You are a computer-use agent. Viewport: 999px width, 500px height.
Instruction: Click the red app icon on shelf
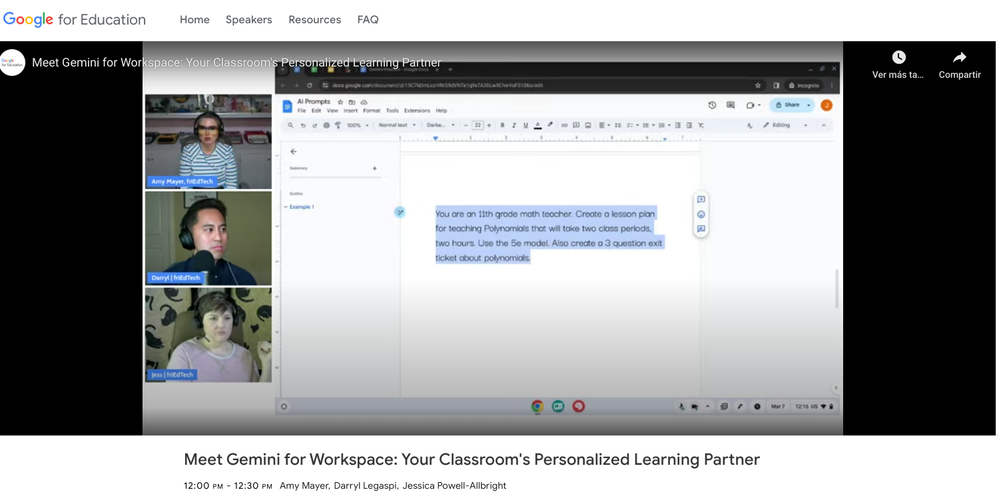[x=579, y=406]
